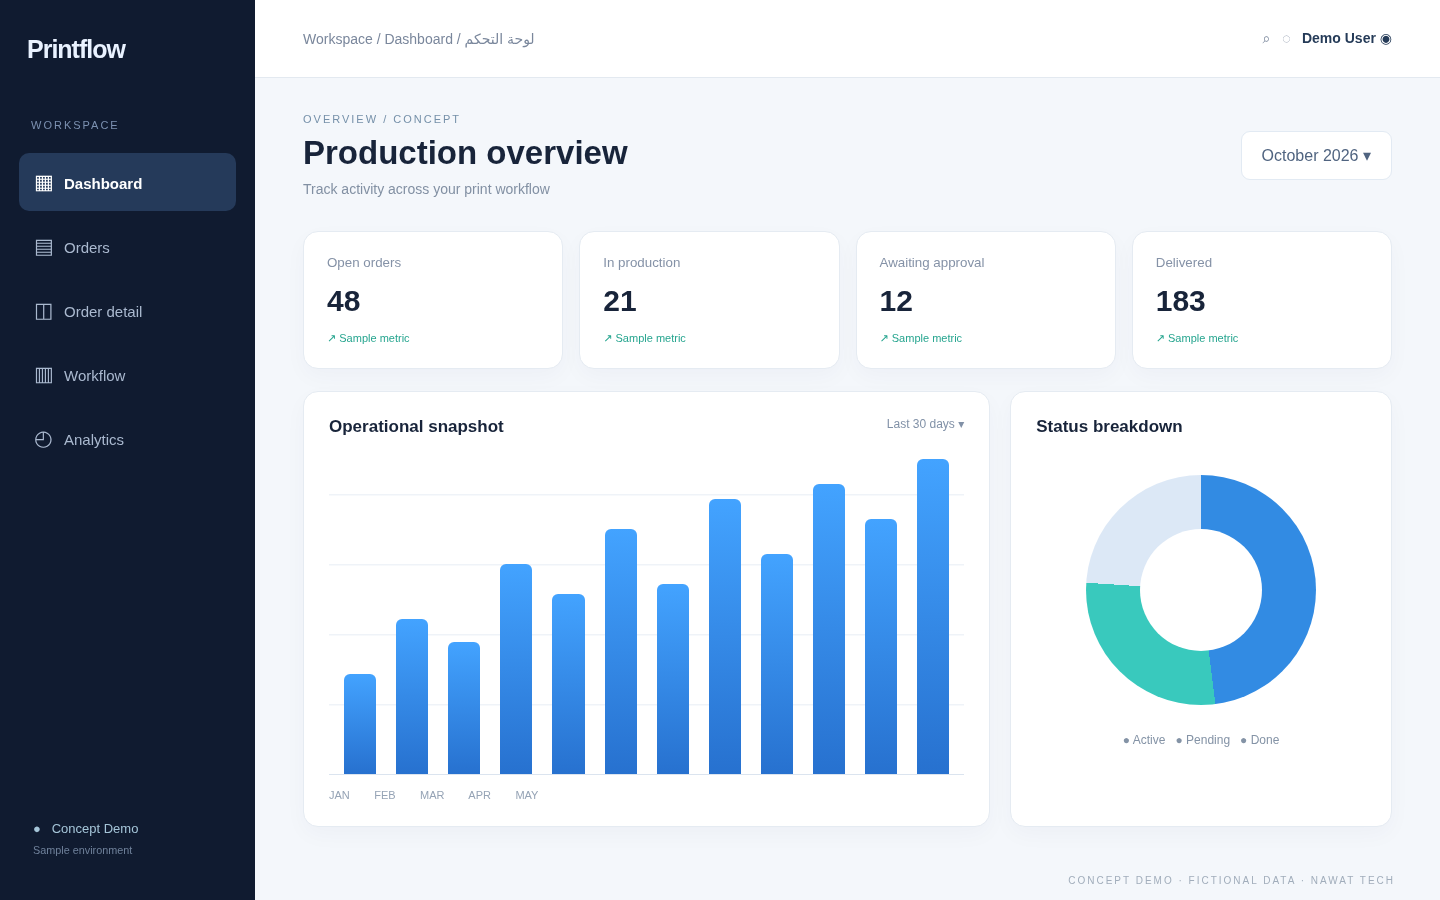The height and width of the screenshot is (900, 1440).
Task: Click the Arabic لوحة التحكم breadcrumb
Action: coord(499,39)
